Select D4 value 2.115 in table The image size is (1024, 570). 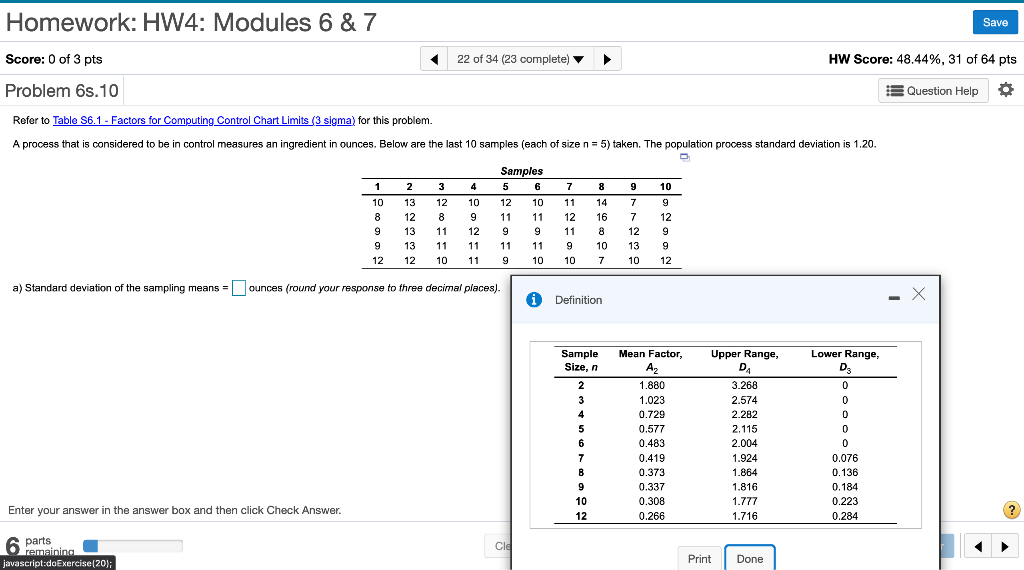click(744, 429)
